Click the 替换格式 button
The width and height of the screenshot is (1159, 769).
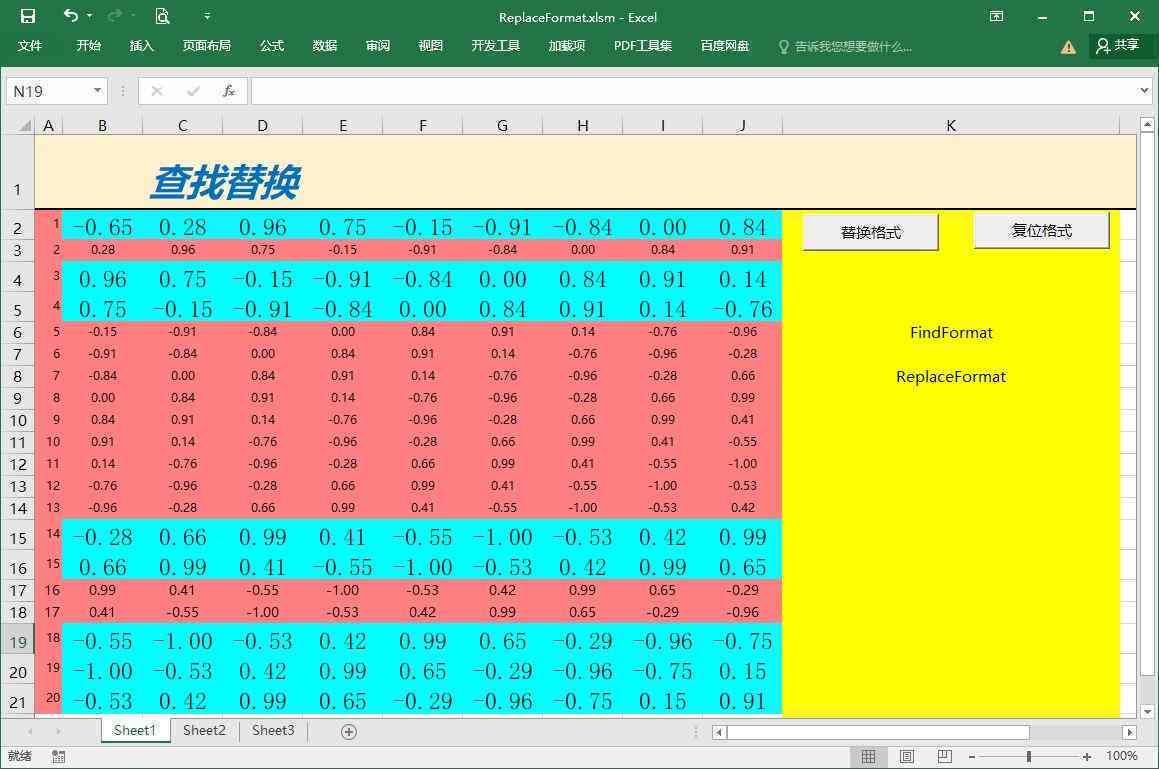pos(871,232)
